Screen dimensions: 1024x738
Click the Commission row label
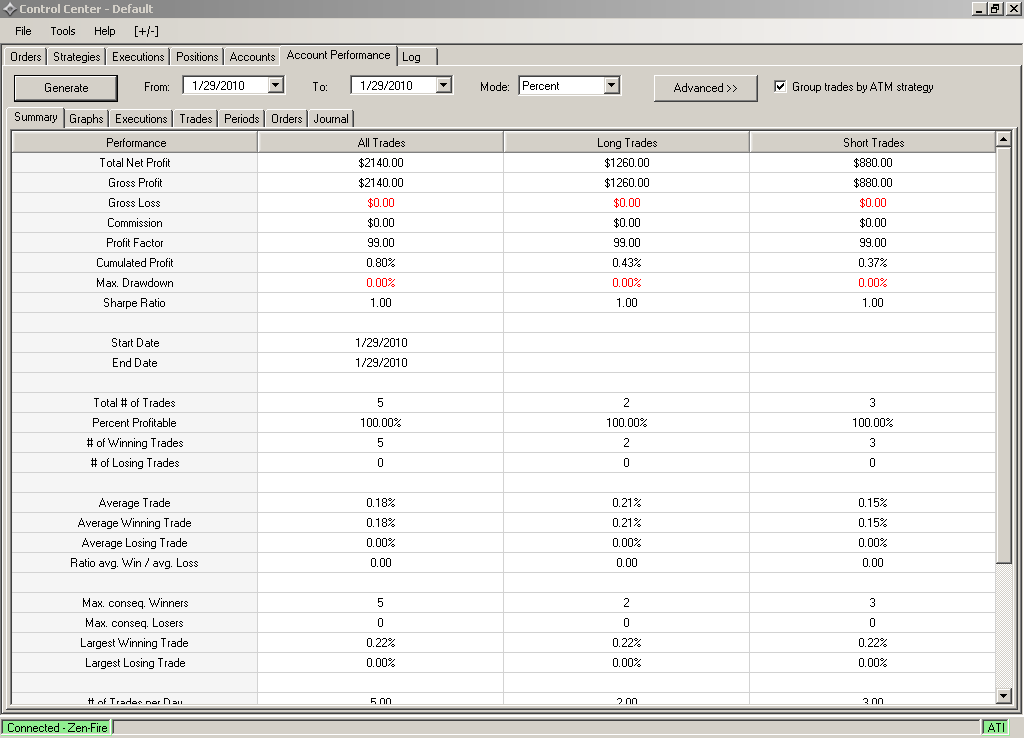[135, 223]
